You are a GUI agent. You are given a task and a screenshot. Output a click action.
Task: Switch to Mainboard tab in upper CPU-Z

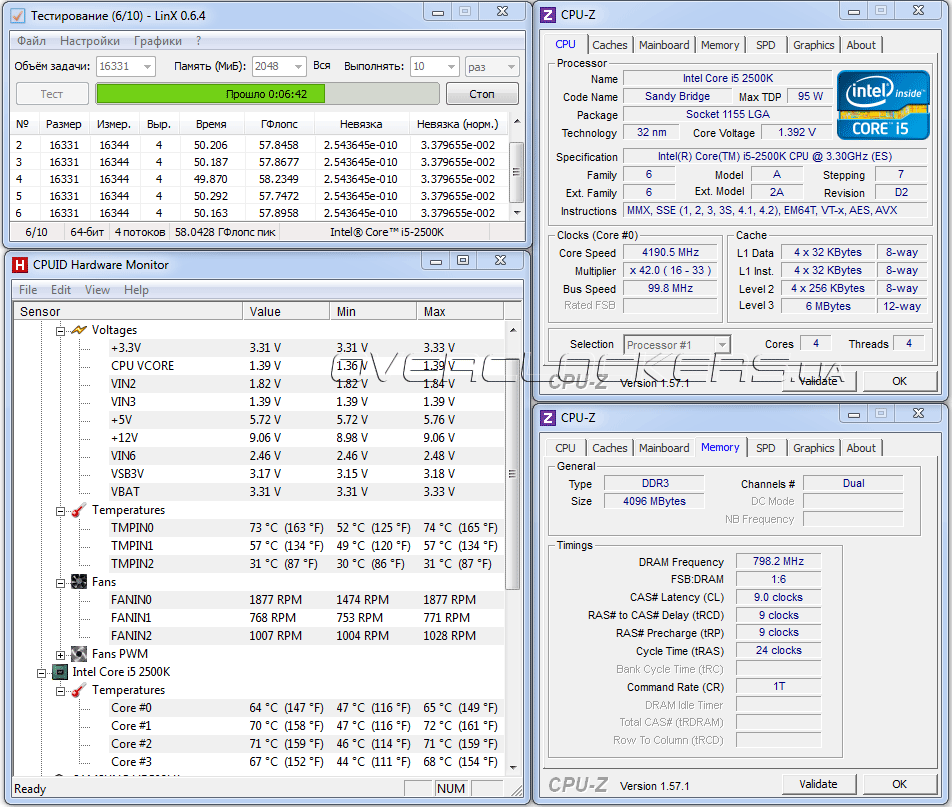coord(664,45)
